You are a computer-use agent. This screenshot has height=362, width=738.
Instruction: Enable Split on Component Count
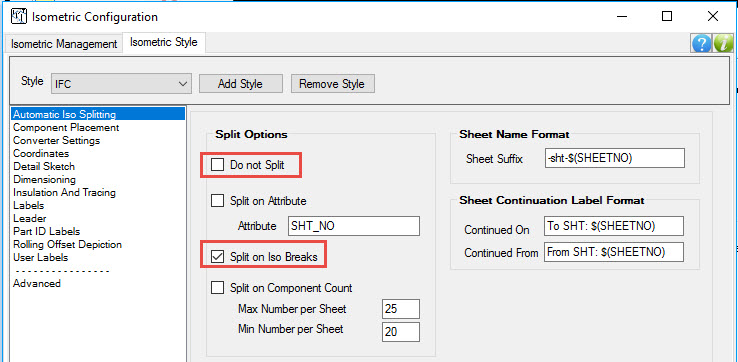click(217, 288)
